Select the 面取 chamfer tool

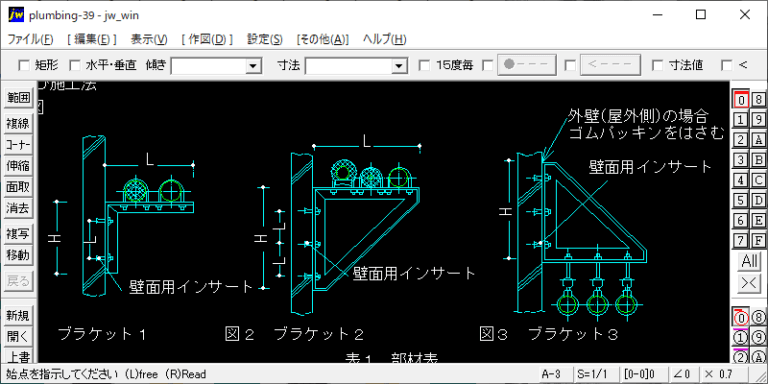click(18, 188)
